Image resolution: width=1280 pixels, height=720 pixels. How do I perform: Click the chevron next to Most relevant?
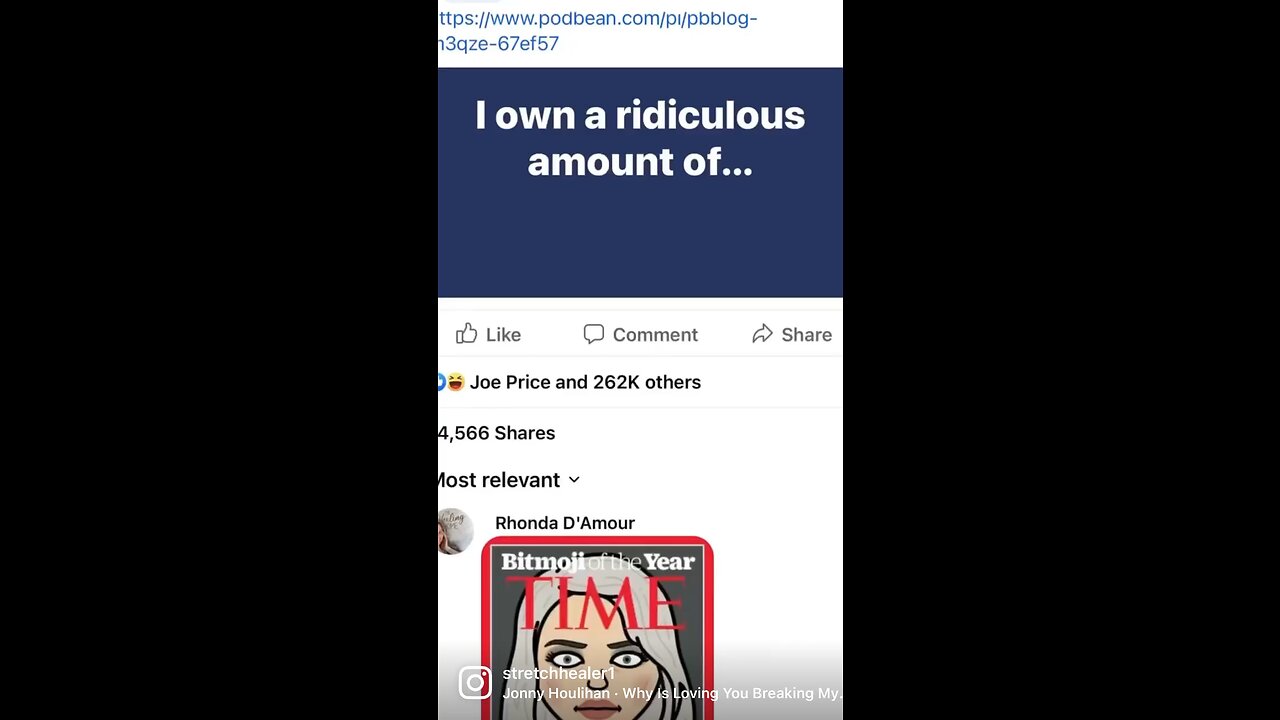574,480
